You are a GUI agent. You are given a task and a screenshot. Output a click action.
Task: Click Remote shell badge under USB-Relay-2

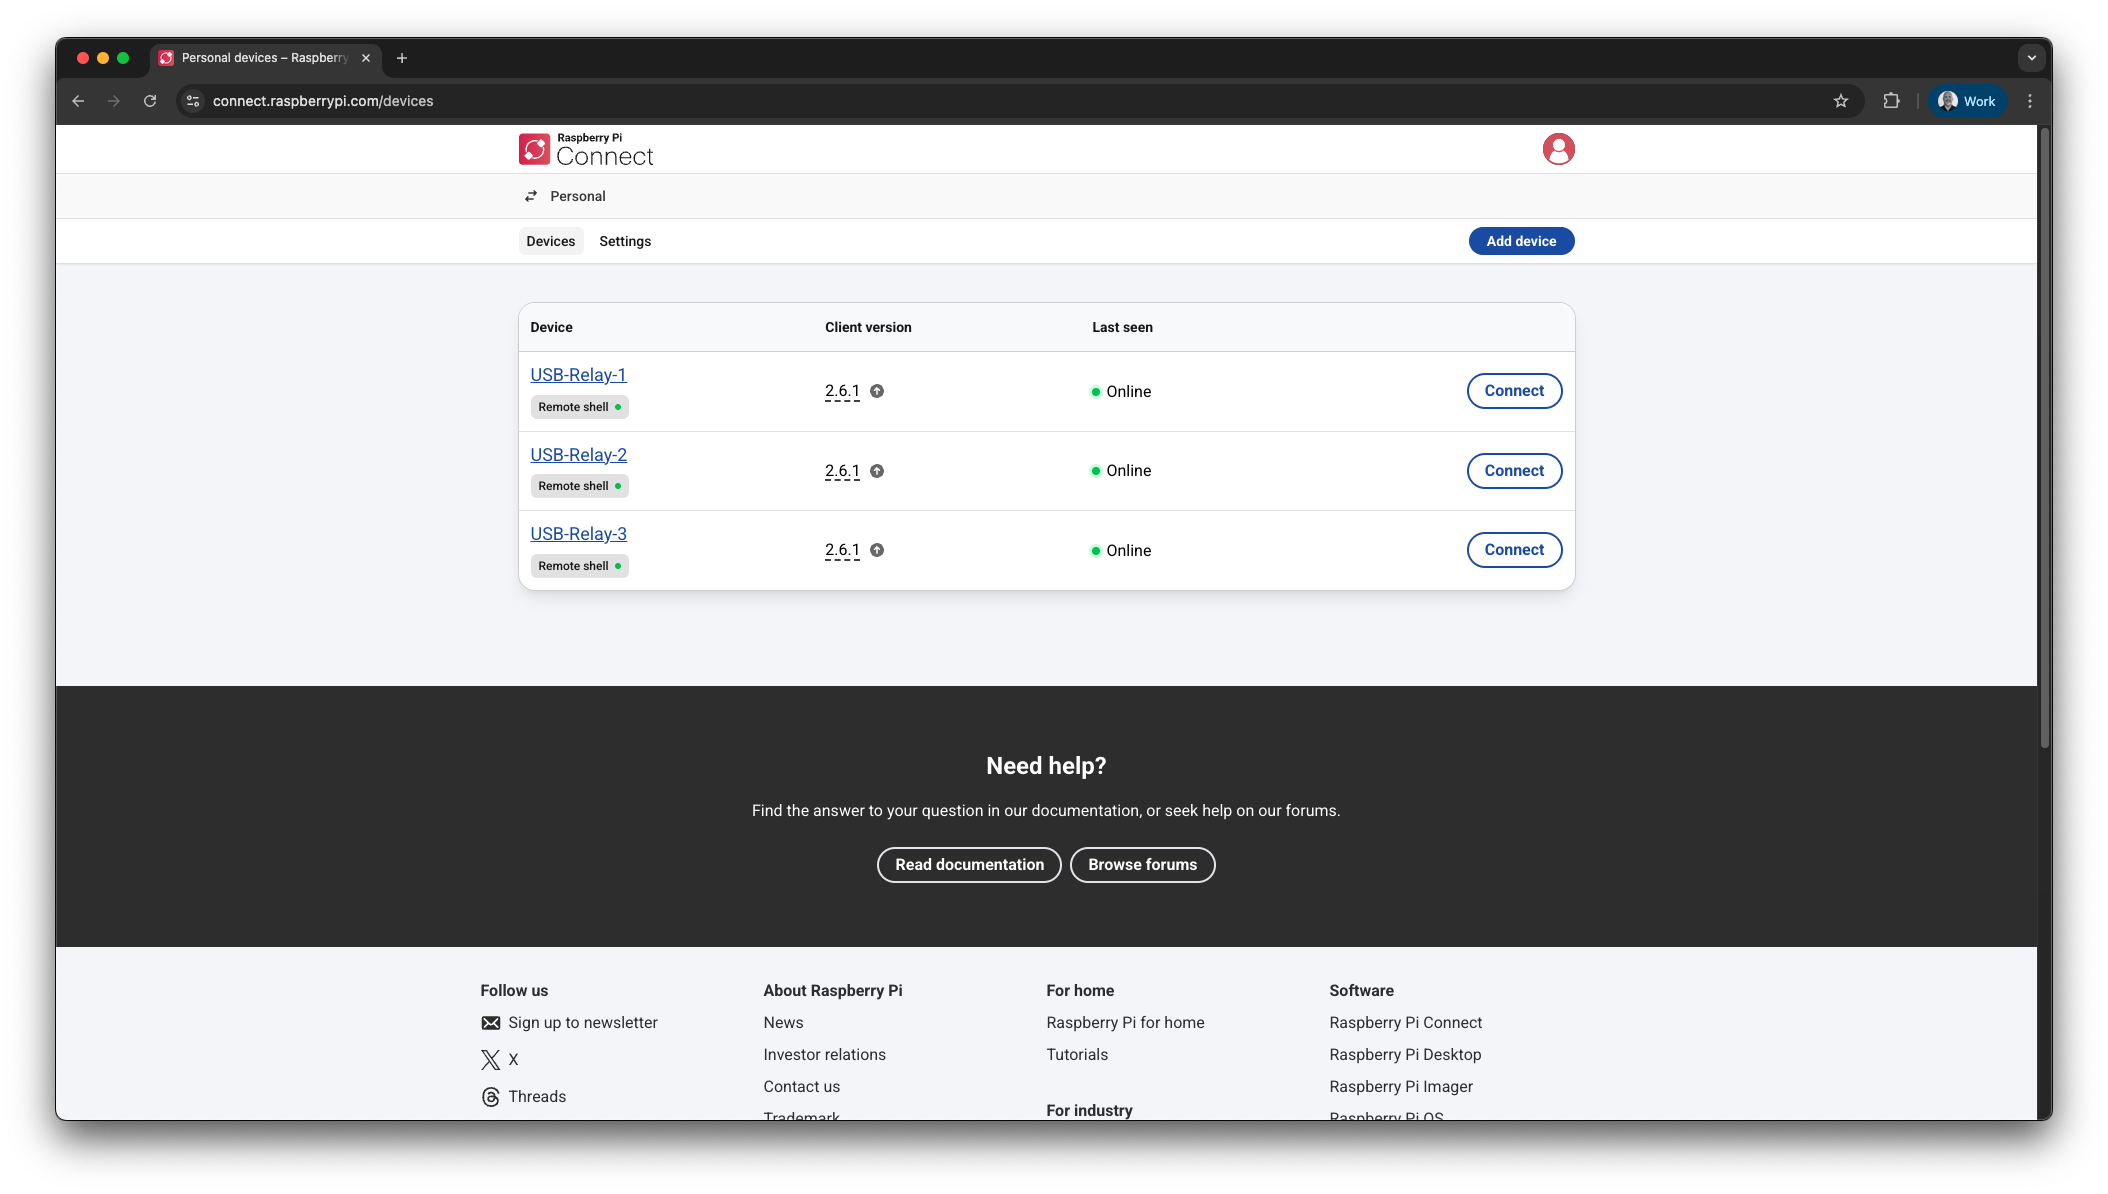(x=579, y=486)
